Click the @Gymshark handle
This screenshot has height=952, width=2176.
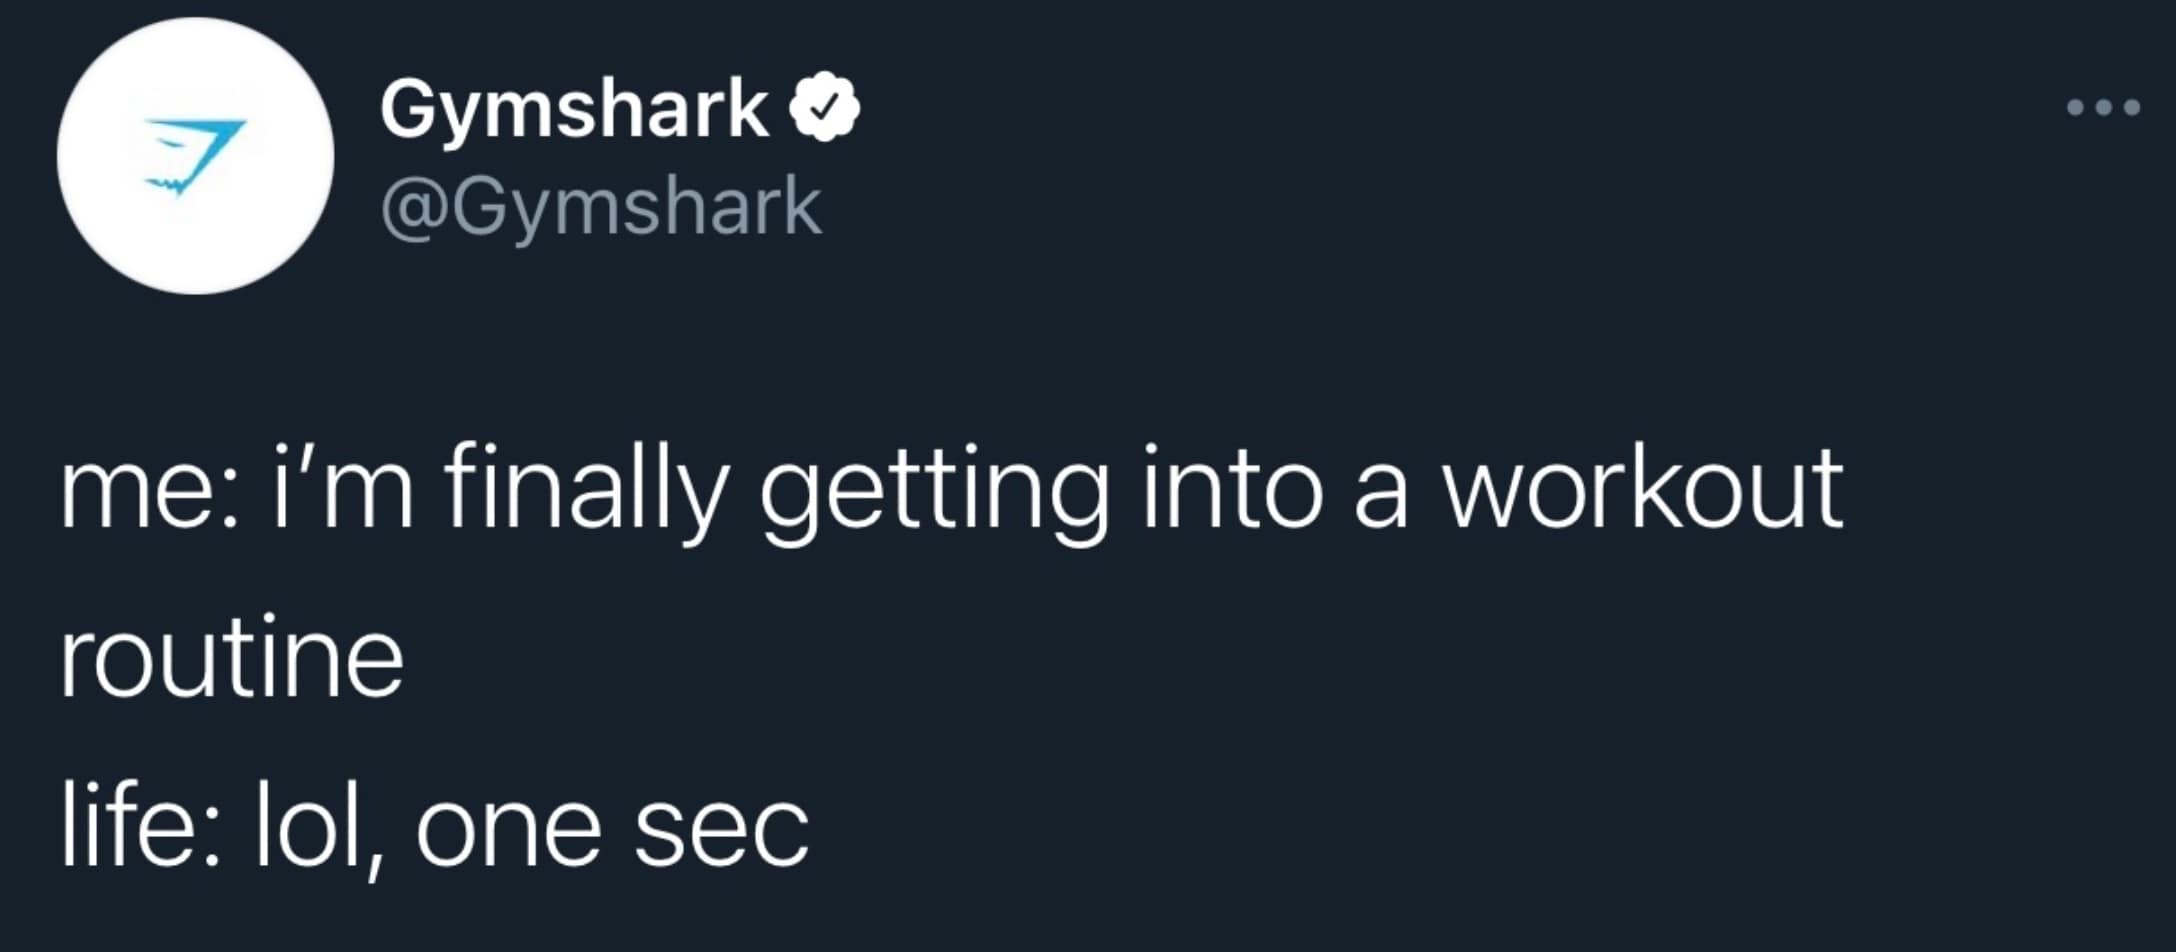tap(601, 207)
